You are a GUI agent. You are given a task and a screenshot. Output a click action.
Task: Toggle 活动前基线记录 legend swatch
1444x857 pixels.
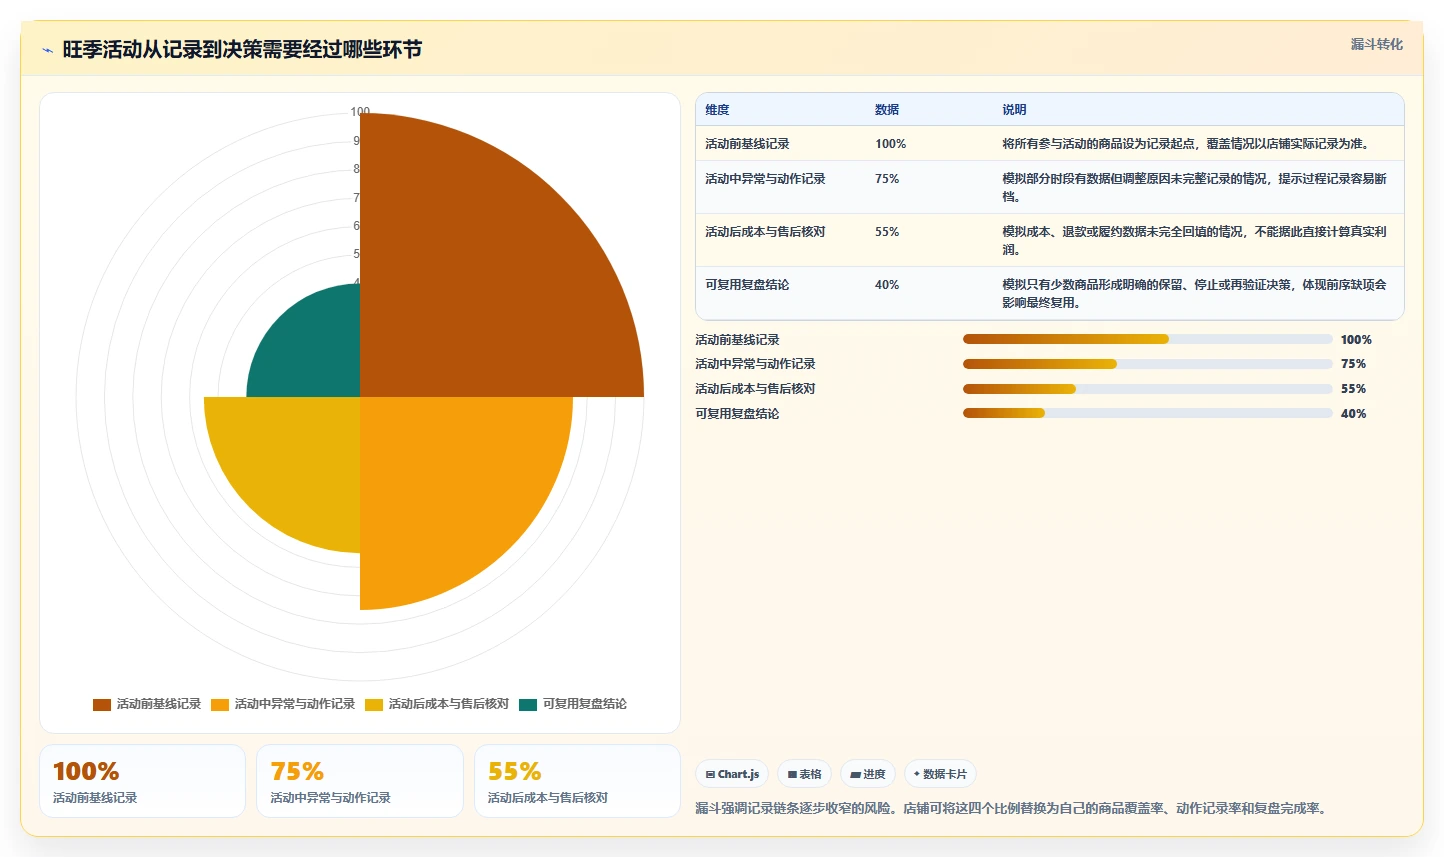(102, 704)
